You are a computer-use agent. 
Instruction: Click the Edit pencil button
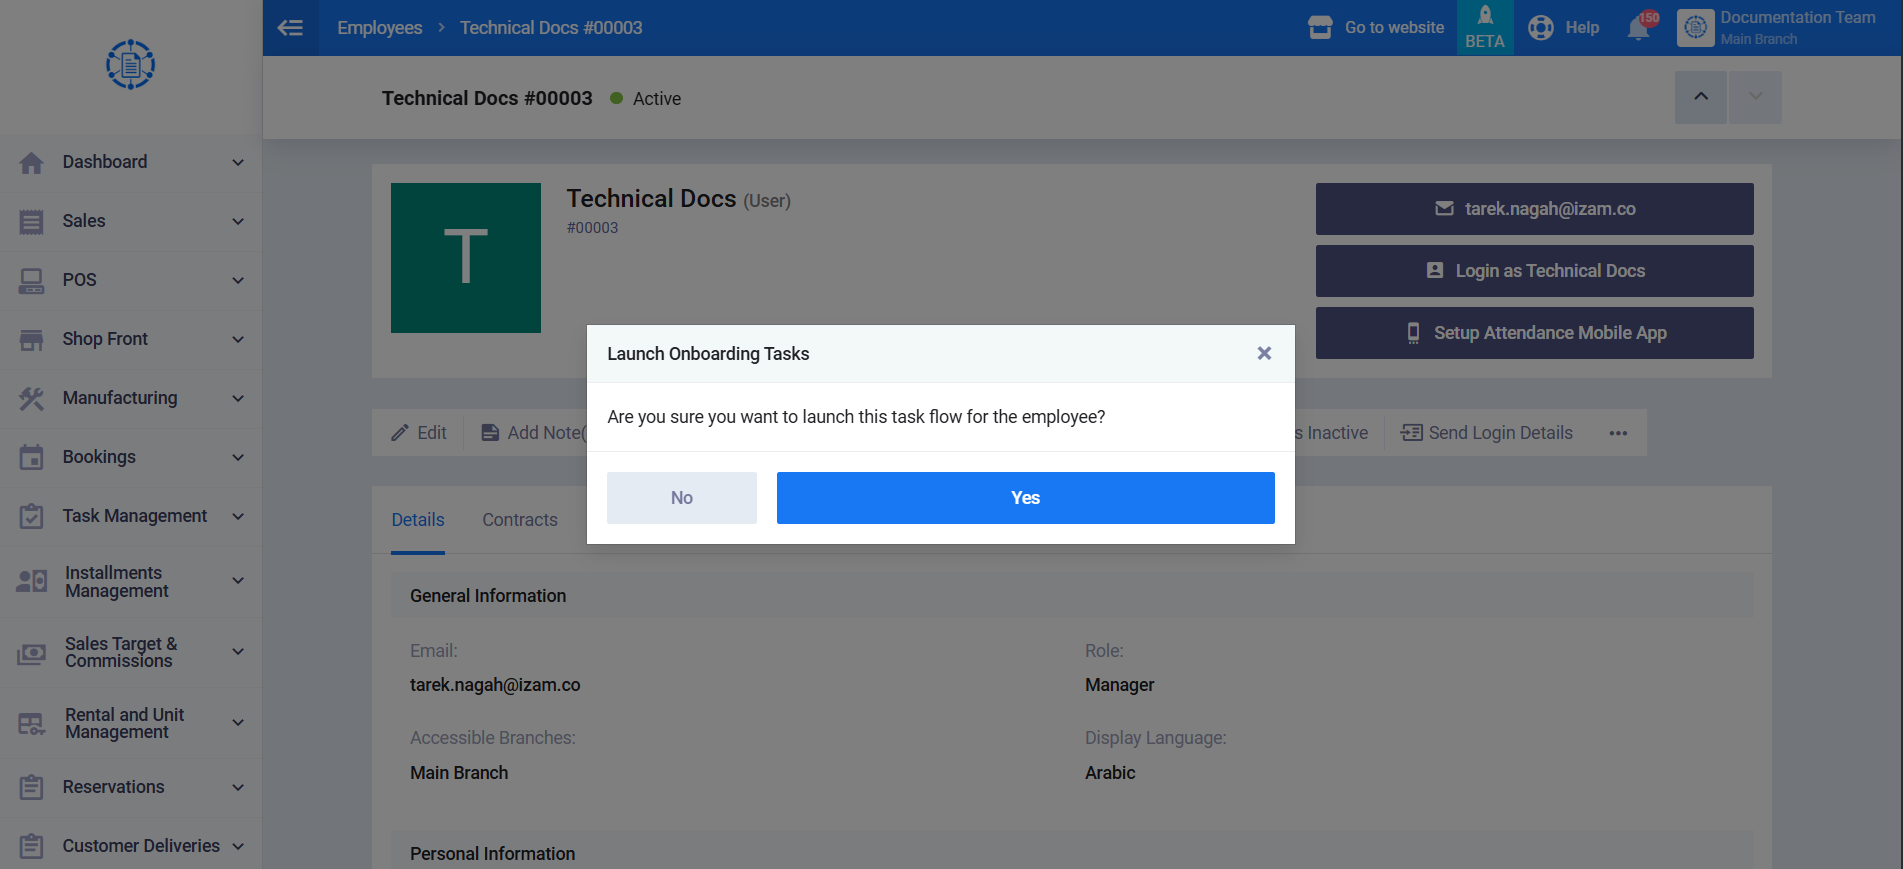pos(419,432)
